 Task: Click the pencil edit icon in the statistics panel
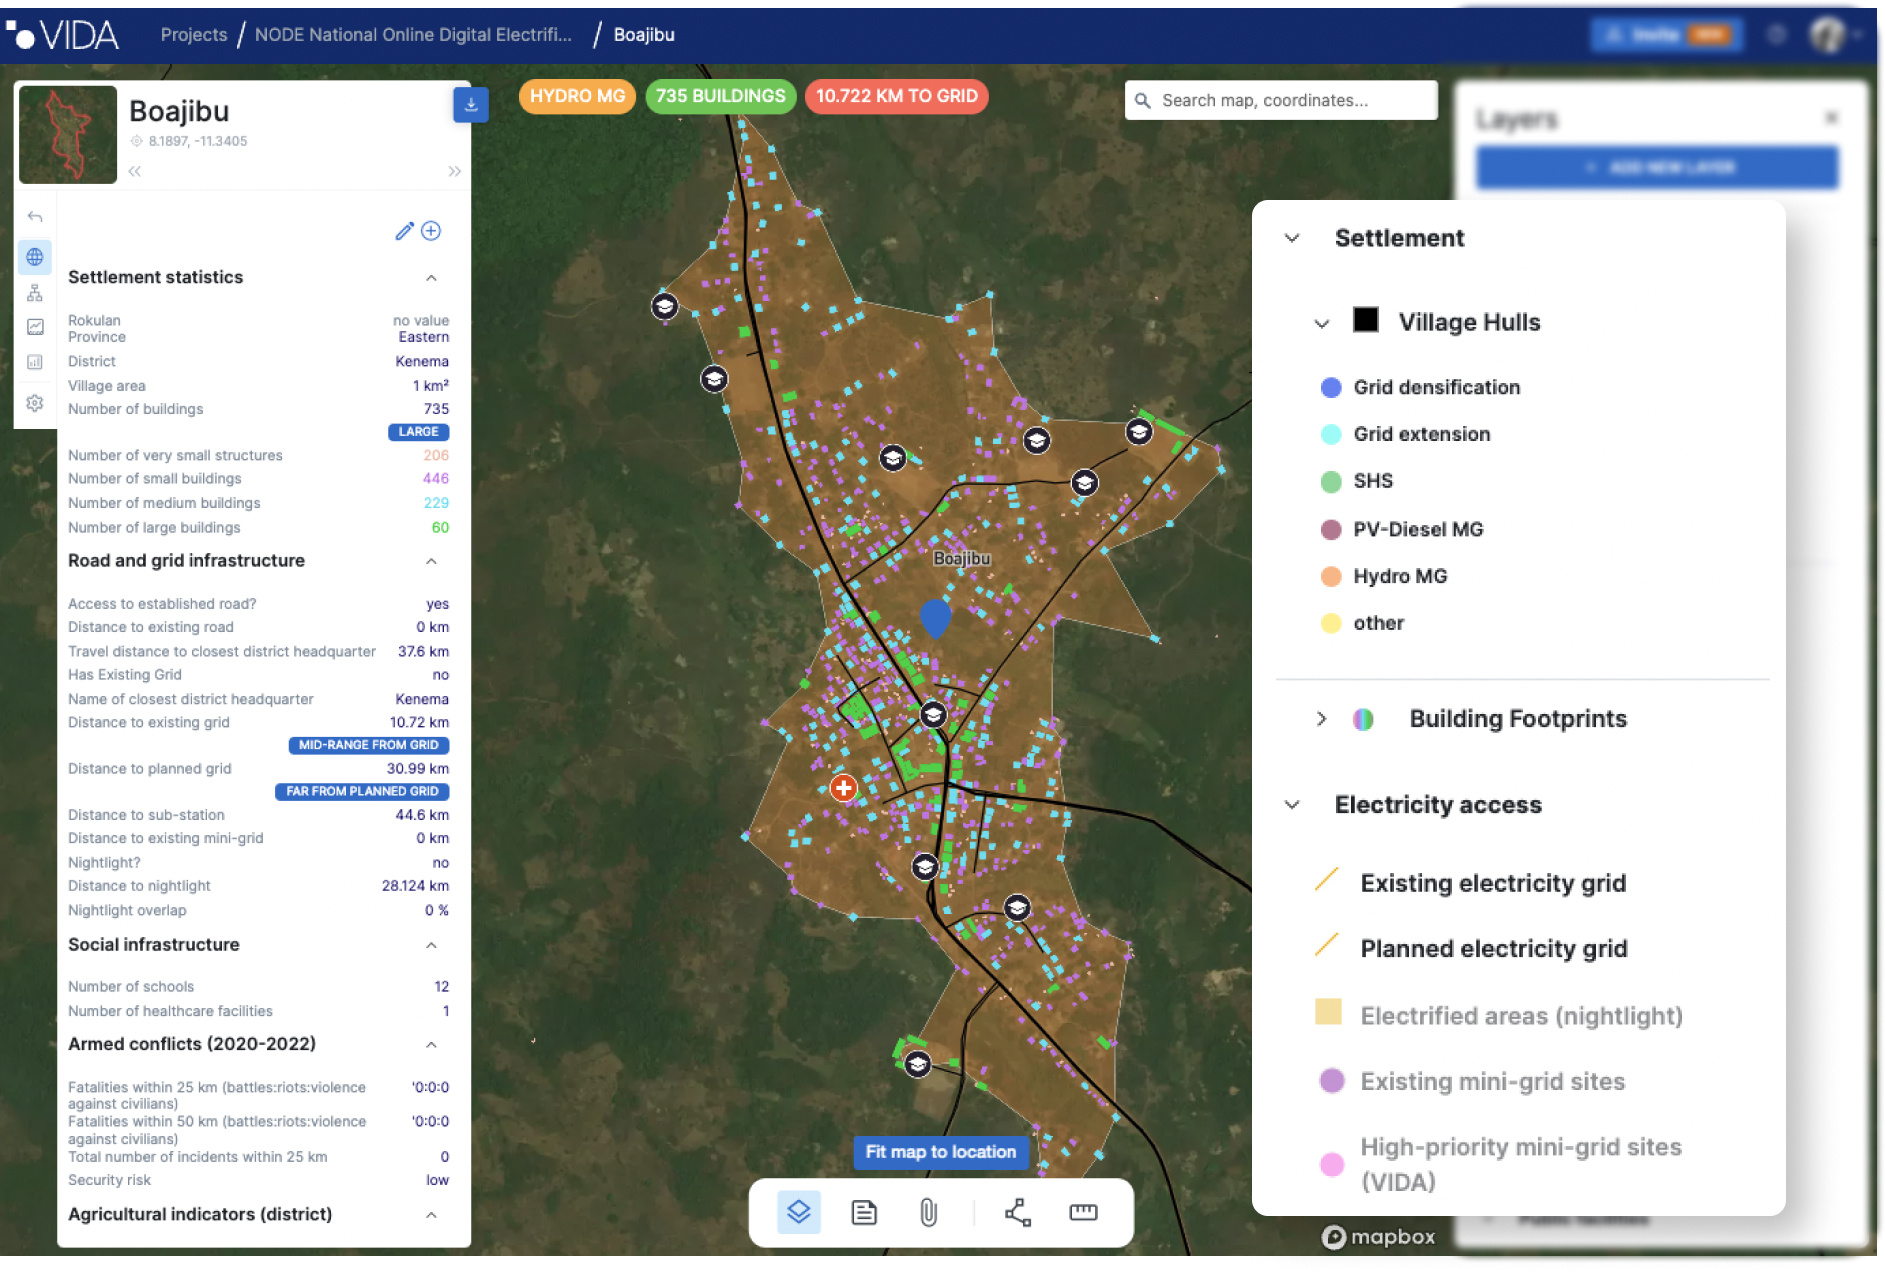[x=404, y=231]
